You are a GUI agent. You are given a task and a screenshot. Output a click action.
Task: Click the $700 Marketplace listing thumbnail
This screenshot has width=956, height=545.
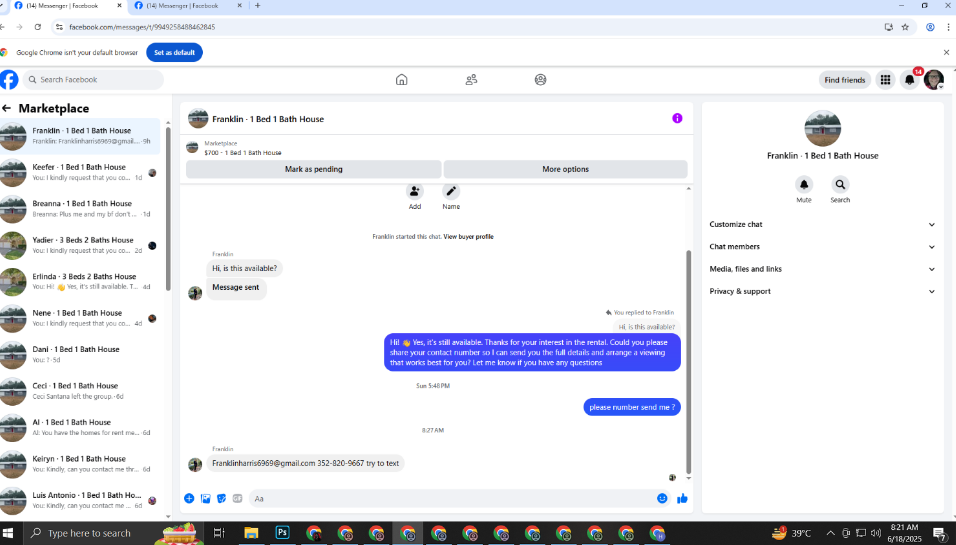pos(192,148)
